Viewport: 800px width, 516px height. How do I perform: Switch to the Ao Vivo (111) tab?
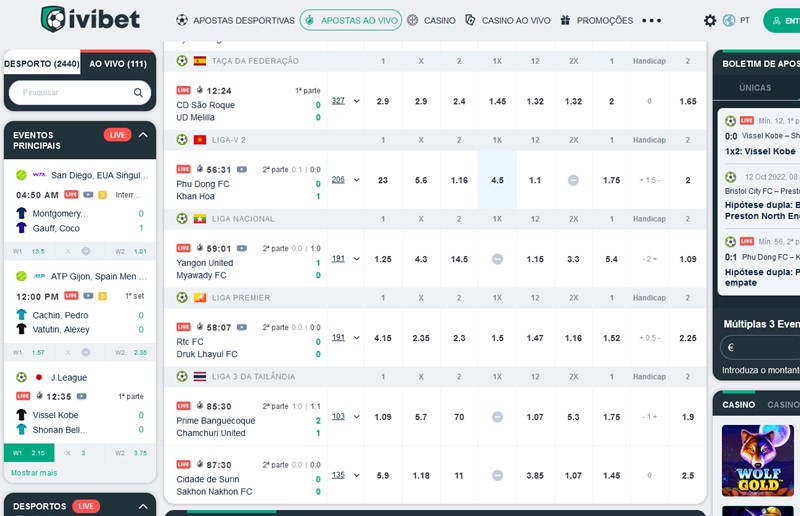pos(118,64)
